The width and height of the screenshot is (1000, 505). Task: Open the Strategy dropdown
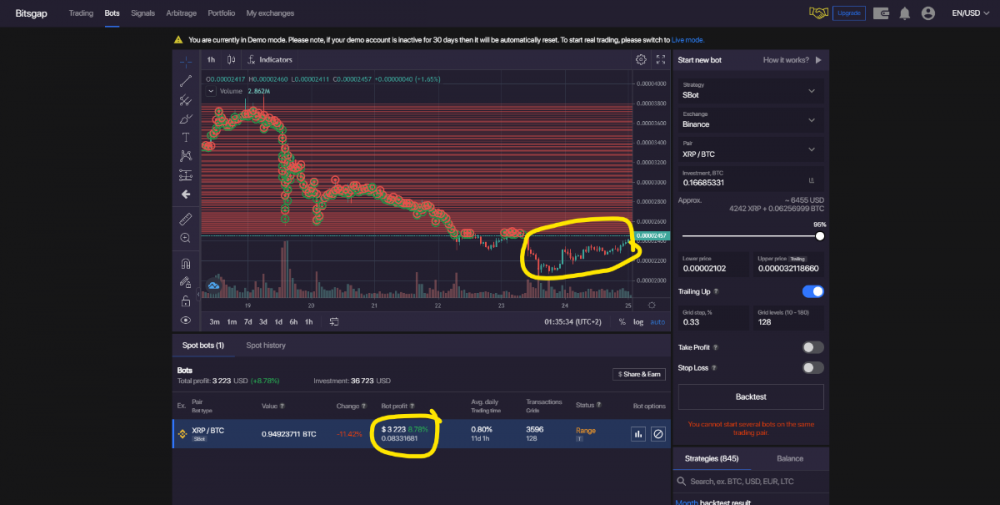coord(750,90)
